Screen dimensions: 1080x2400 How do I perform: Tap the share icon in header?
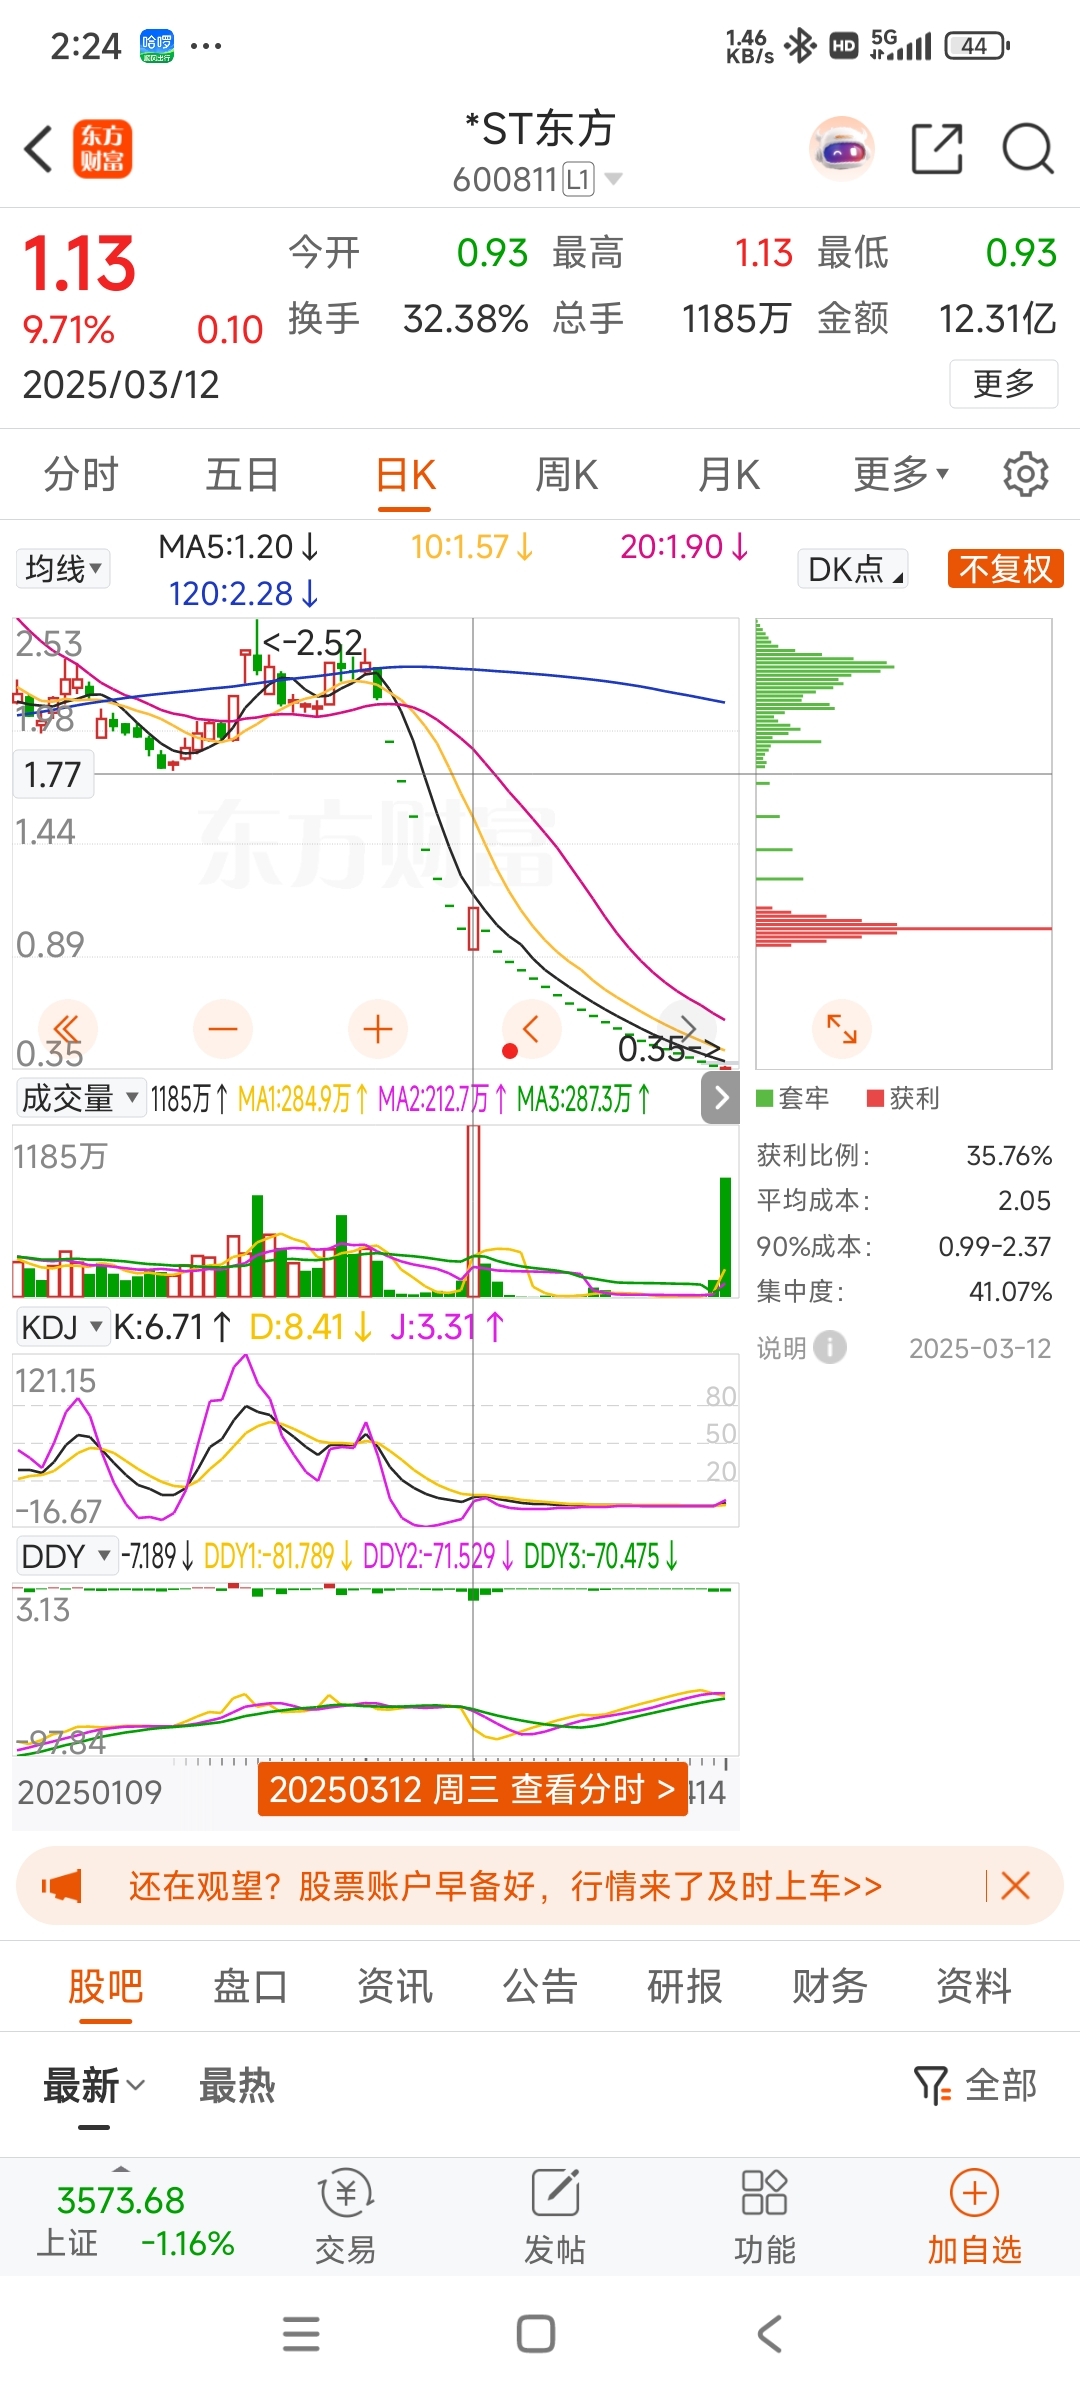pyautogui.click(x=937, y=149)
